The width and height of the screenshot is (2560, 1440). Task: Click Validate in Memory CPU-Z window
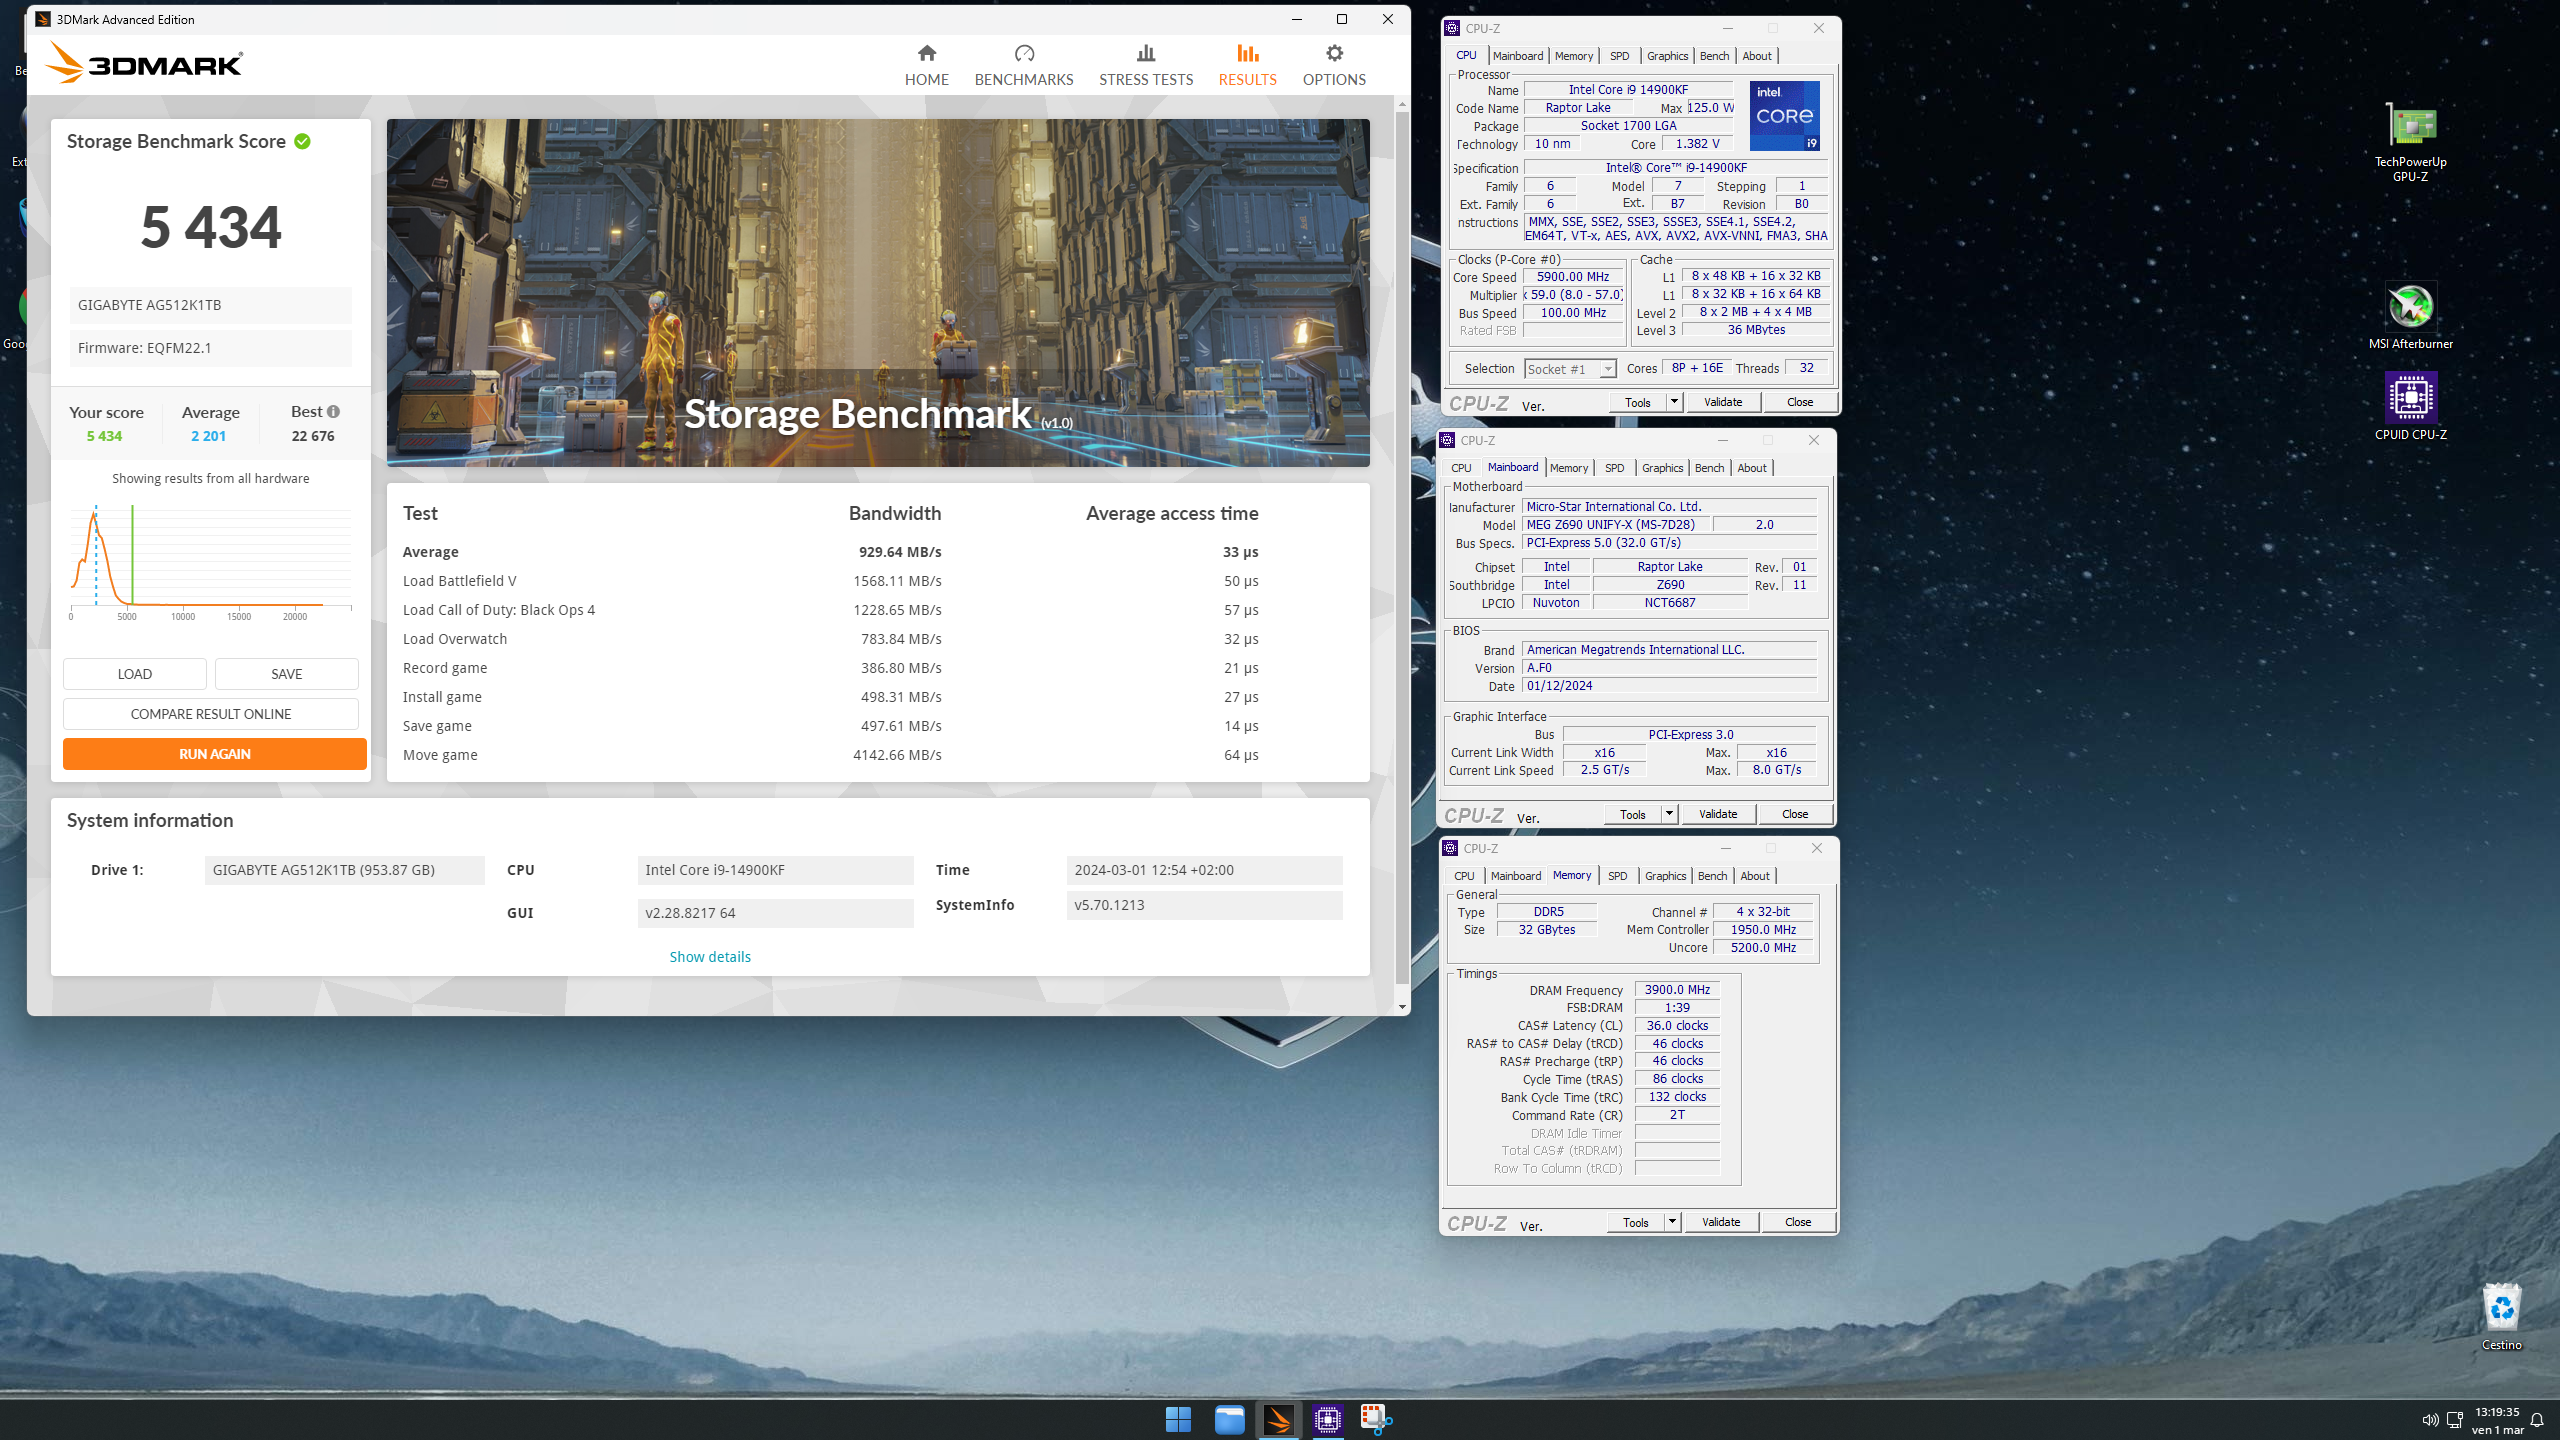1721,1222
